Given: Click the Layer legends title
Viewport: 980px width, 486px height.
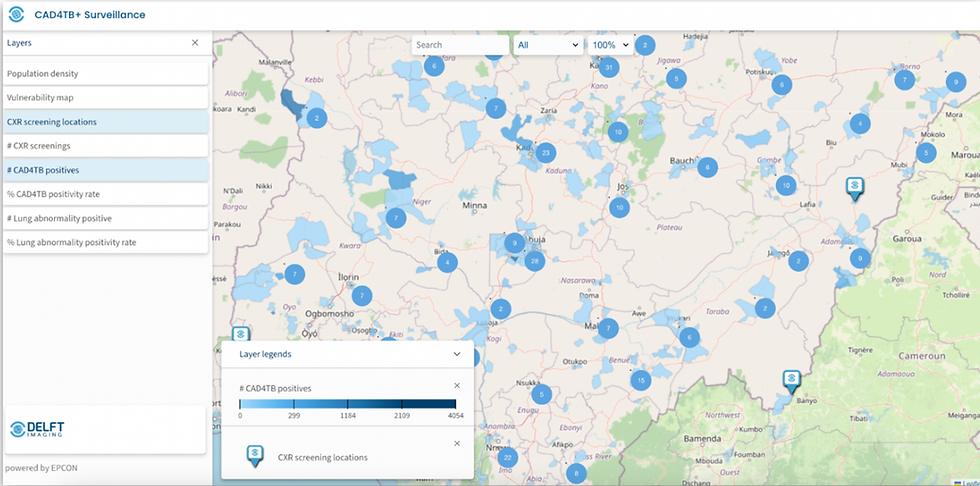Looking at the screenshot, I should pyautogui.click(x=265, y=354).
